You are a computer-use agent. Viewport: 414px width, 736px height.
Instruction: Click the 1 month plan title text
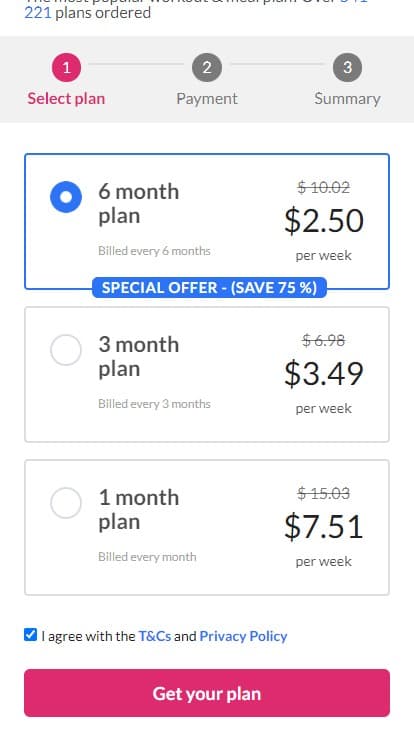(x=139, y=510)
